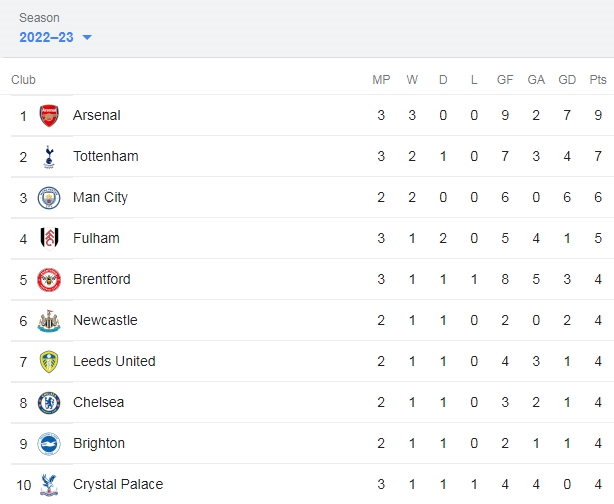Click the Man City badge
Viewport: 614px width, 504px height.
pyautogui.click(x=49, y=198)
